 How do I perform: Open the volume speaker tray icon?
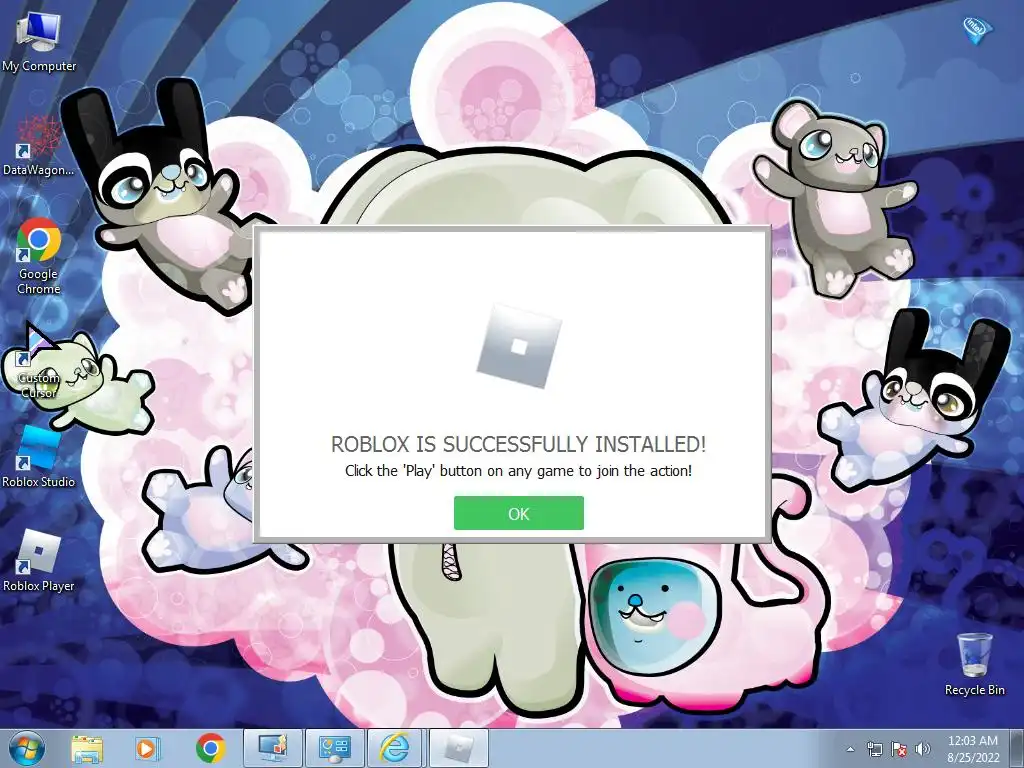coord(923,749)
